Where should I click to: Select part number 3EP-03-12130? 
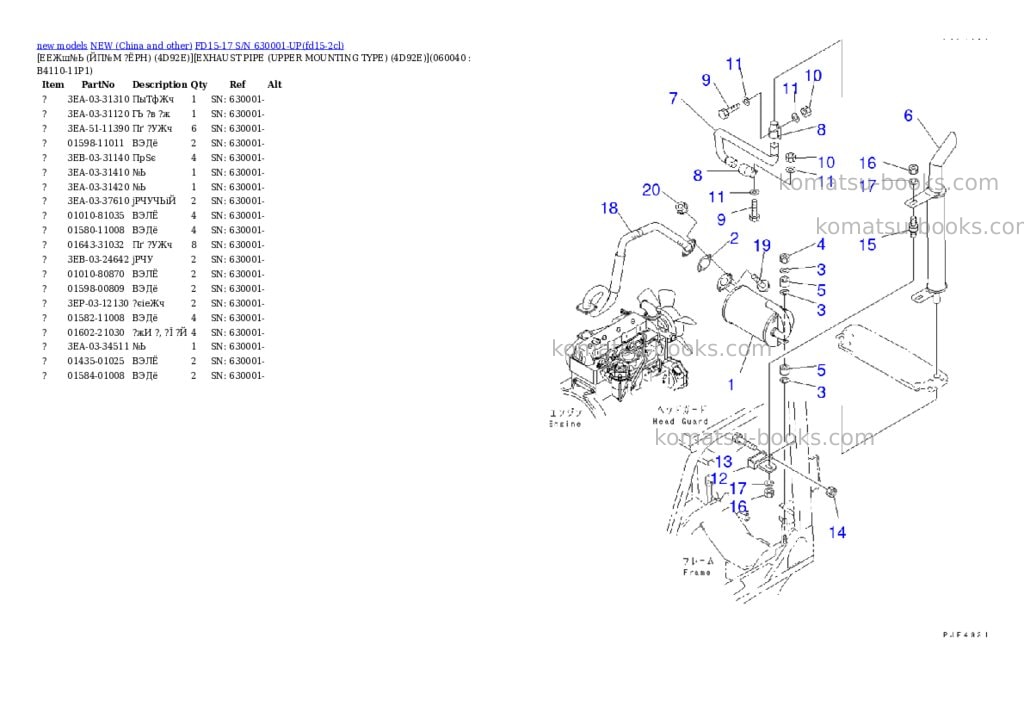point(98,303)
